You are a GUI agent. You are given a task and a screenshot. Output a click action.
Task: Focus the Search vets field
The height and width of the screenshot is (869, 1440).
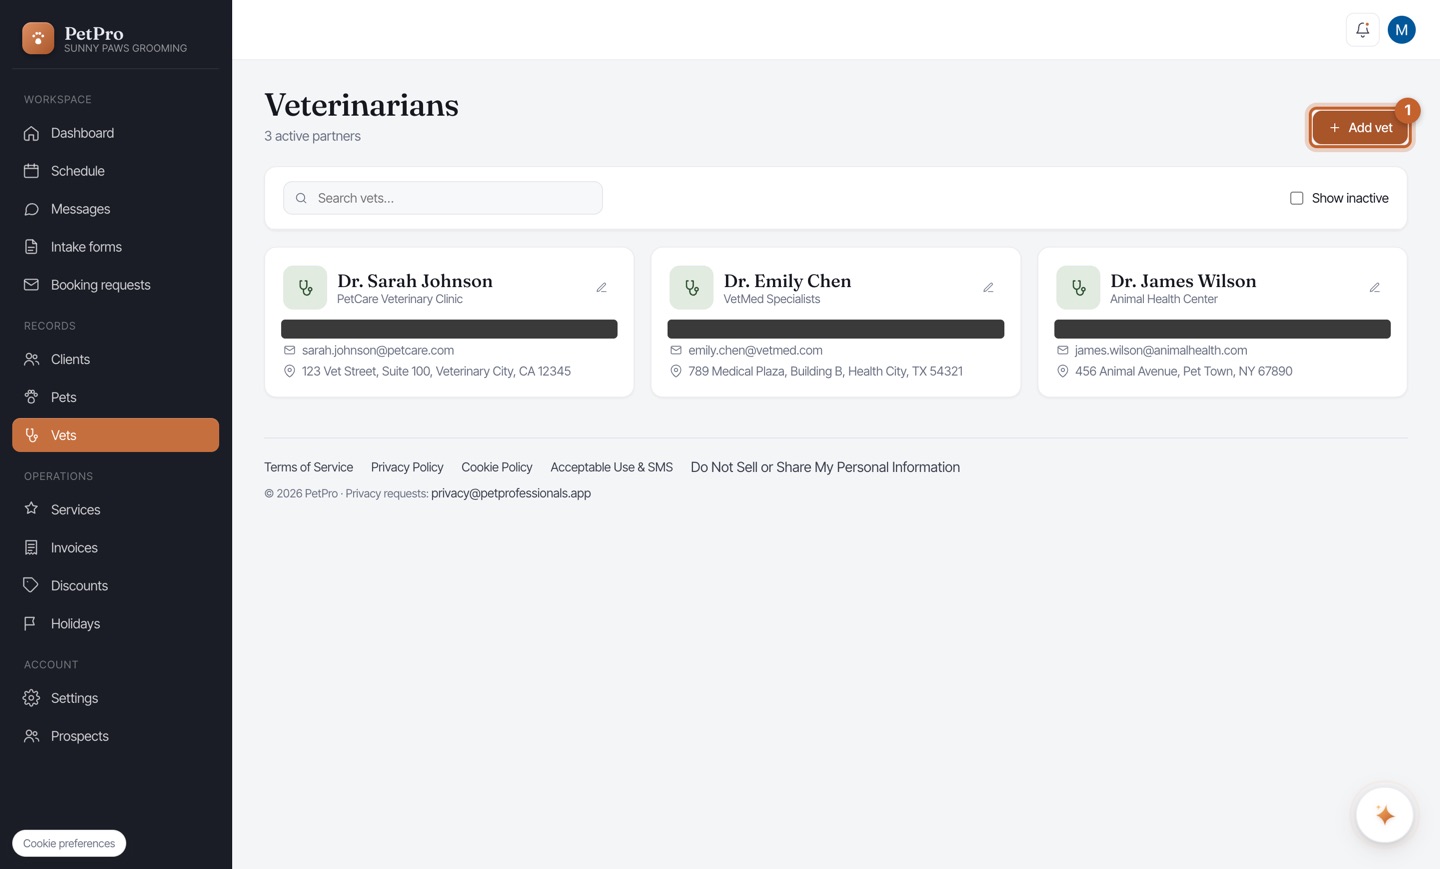coord(443,198)
